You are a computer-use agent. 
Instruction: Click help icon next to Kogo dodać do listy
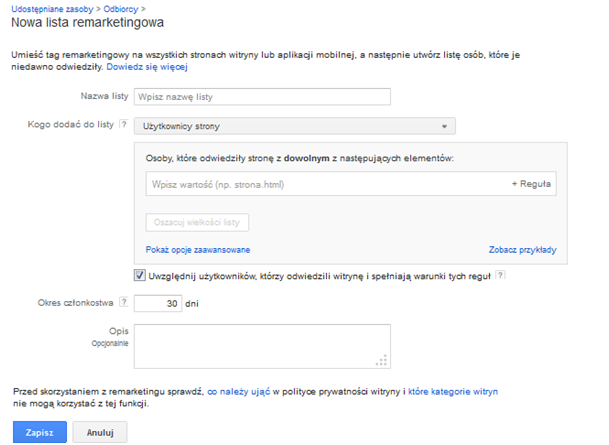(123, 126)
